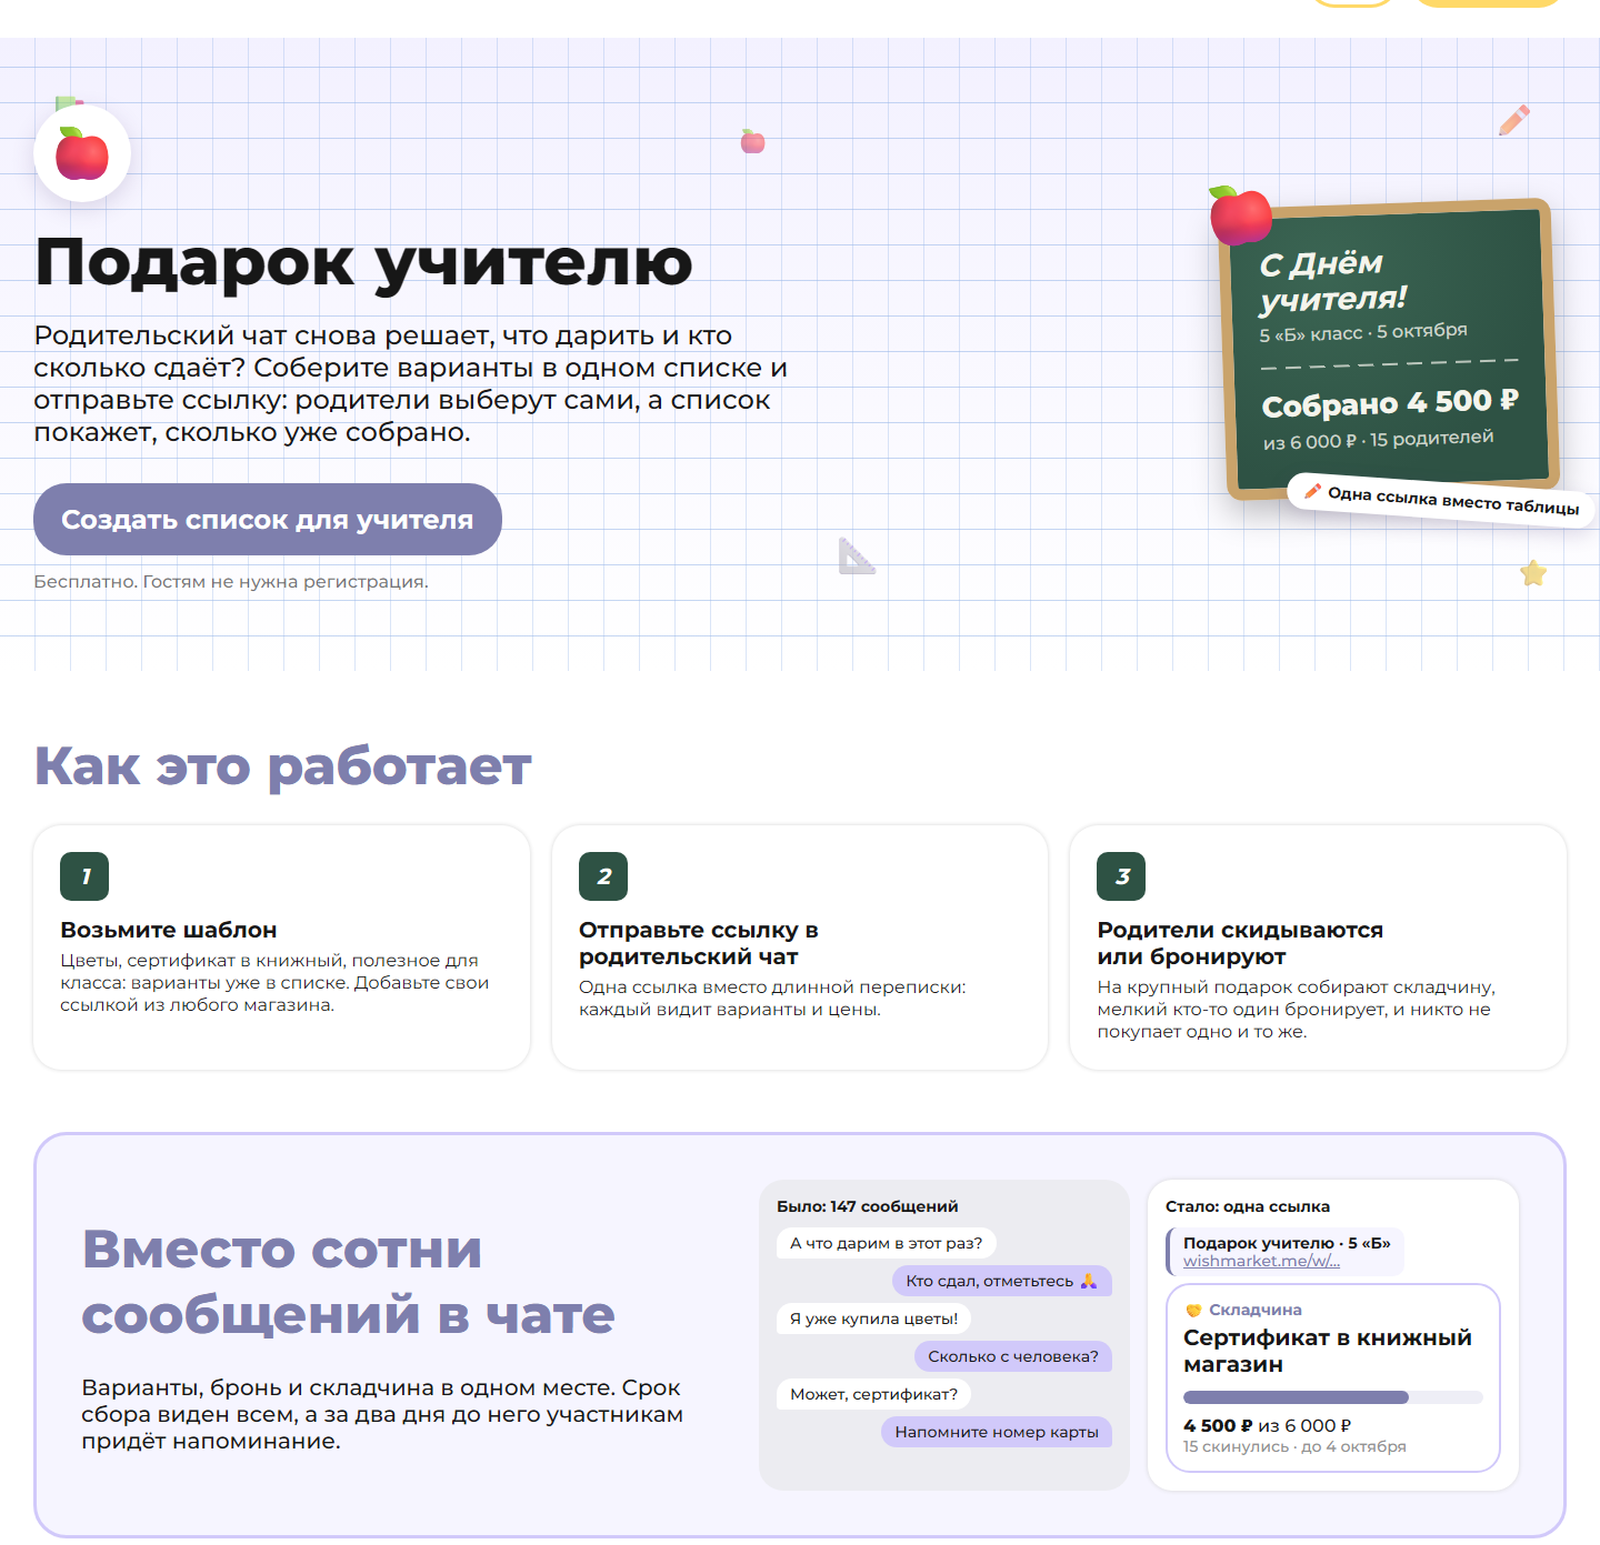This screenshot has width=1600, height=1545.
Task: Open the wishmarket.me/w/... link
Action: click(1261, 1261)
